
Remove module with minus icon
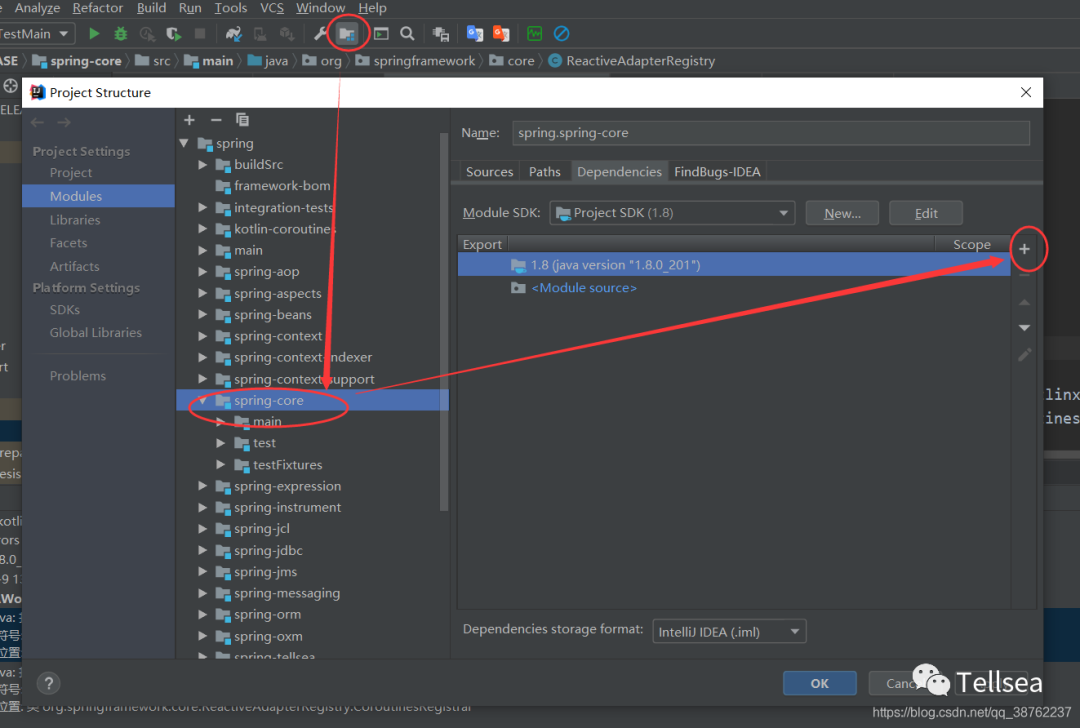click(x=216, y=120)
